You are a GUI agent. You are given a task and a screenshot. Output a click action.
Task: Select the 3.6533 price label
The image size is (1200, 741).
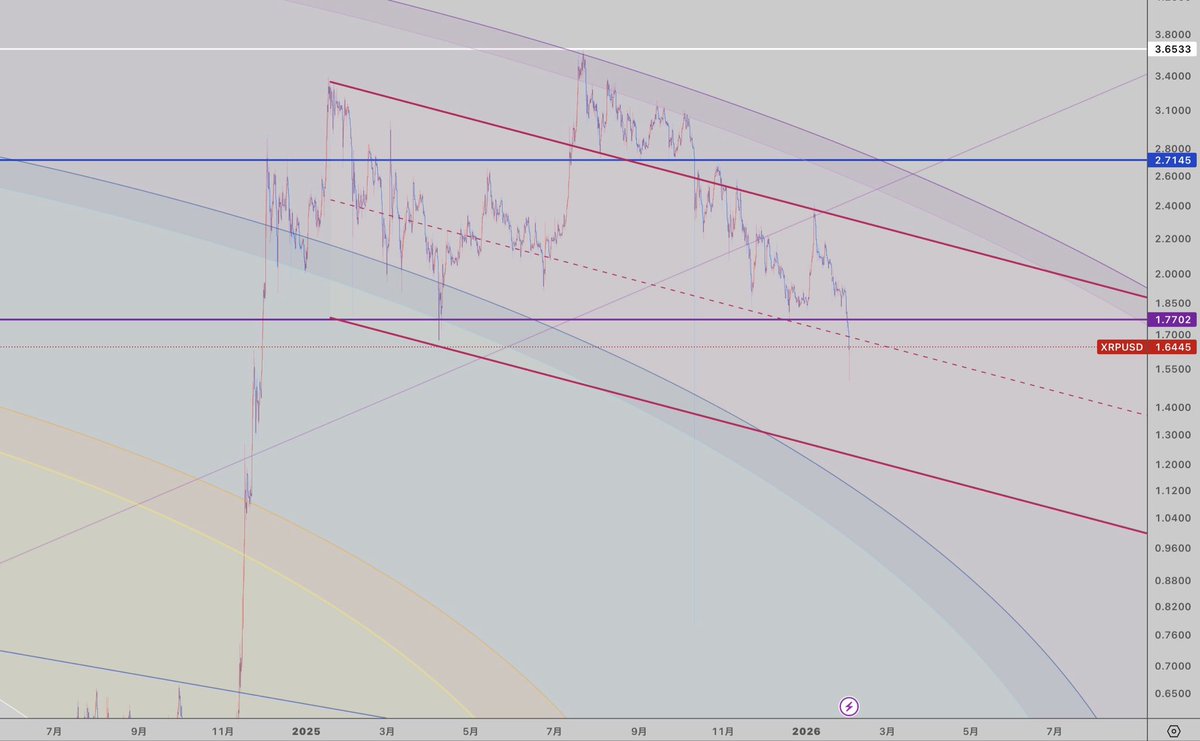tap(1171, 48)
